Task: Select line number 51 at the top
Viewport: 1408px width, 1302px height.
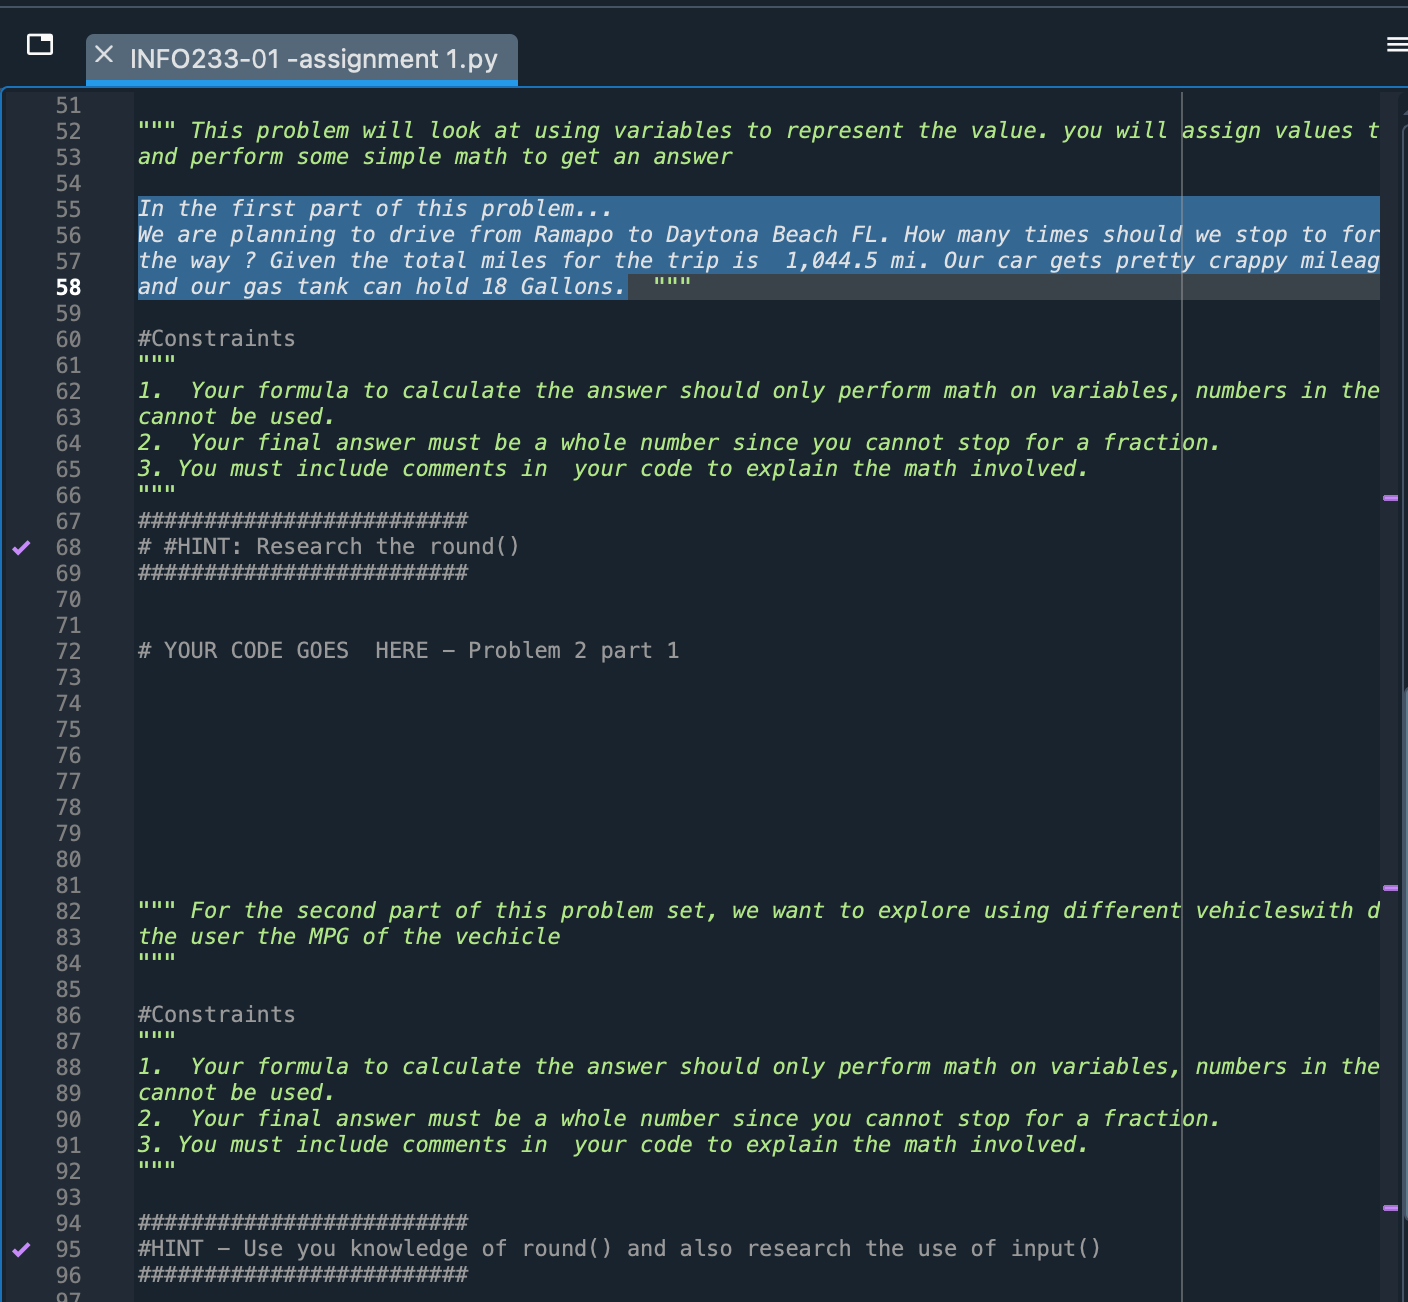Action: tap(68, 105)
